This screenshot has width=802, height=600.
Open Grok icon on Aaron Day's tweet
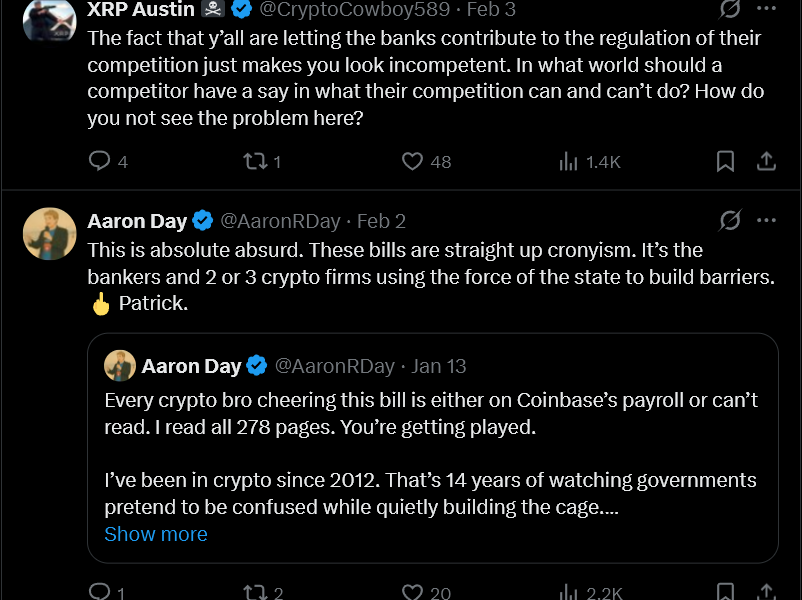[x=731, y=220]
